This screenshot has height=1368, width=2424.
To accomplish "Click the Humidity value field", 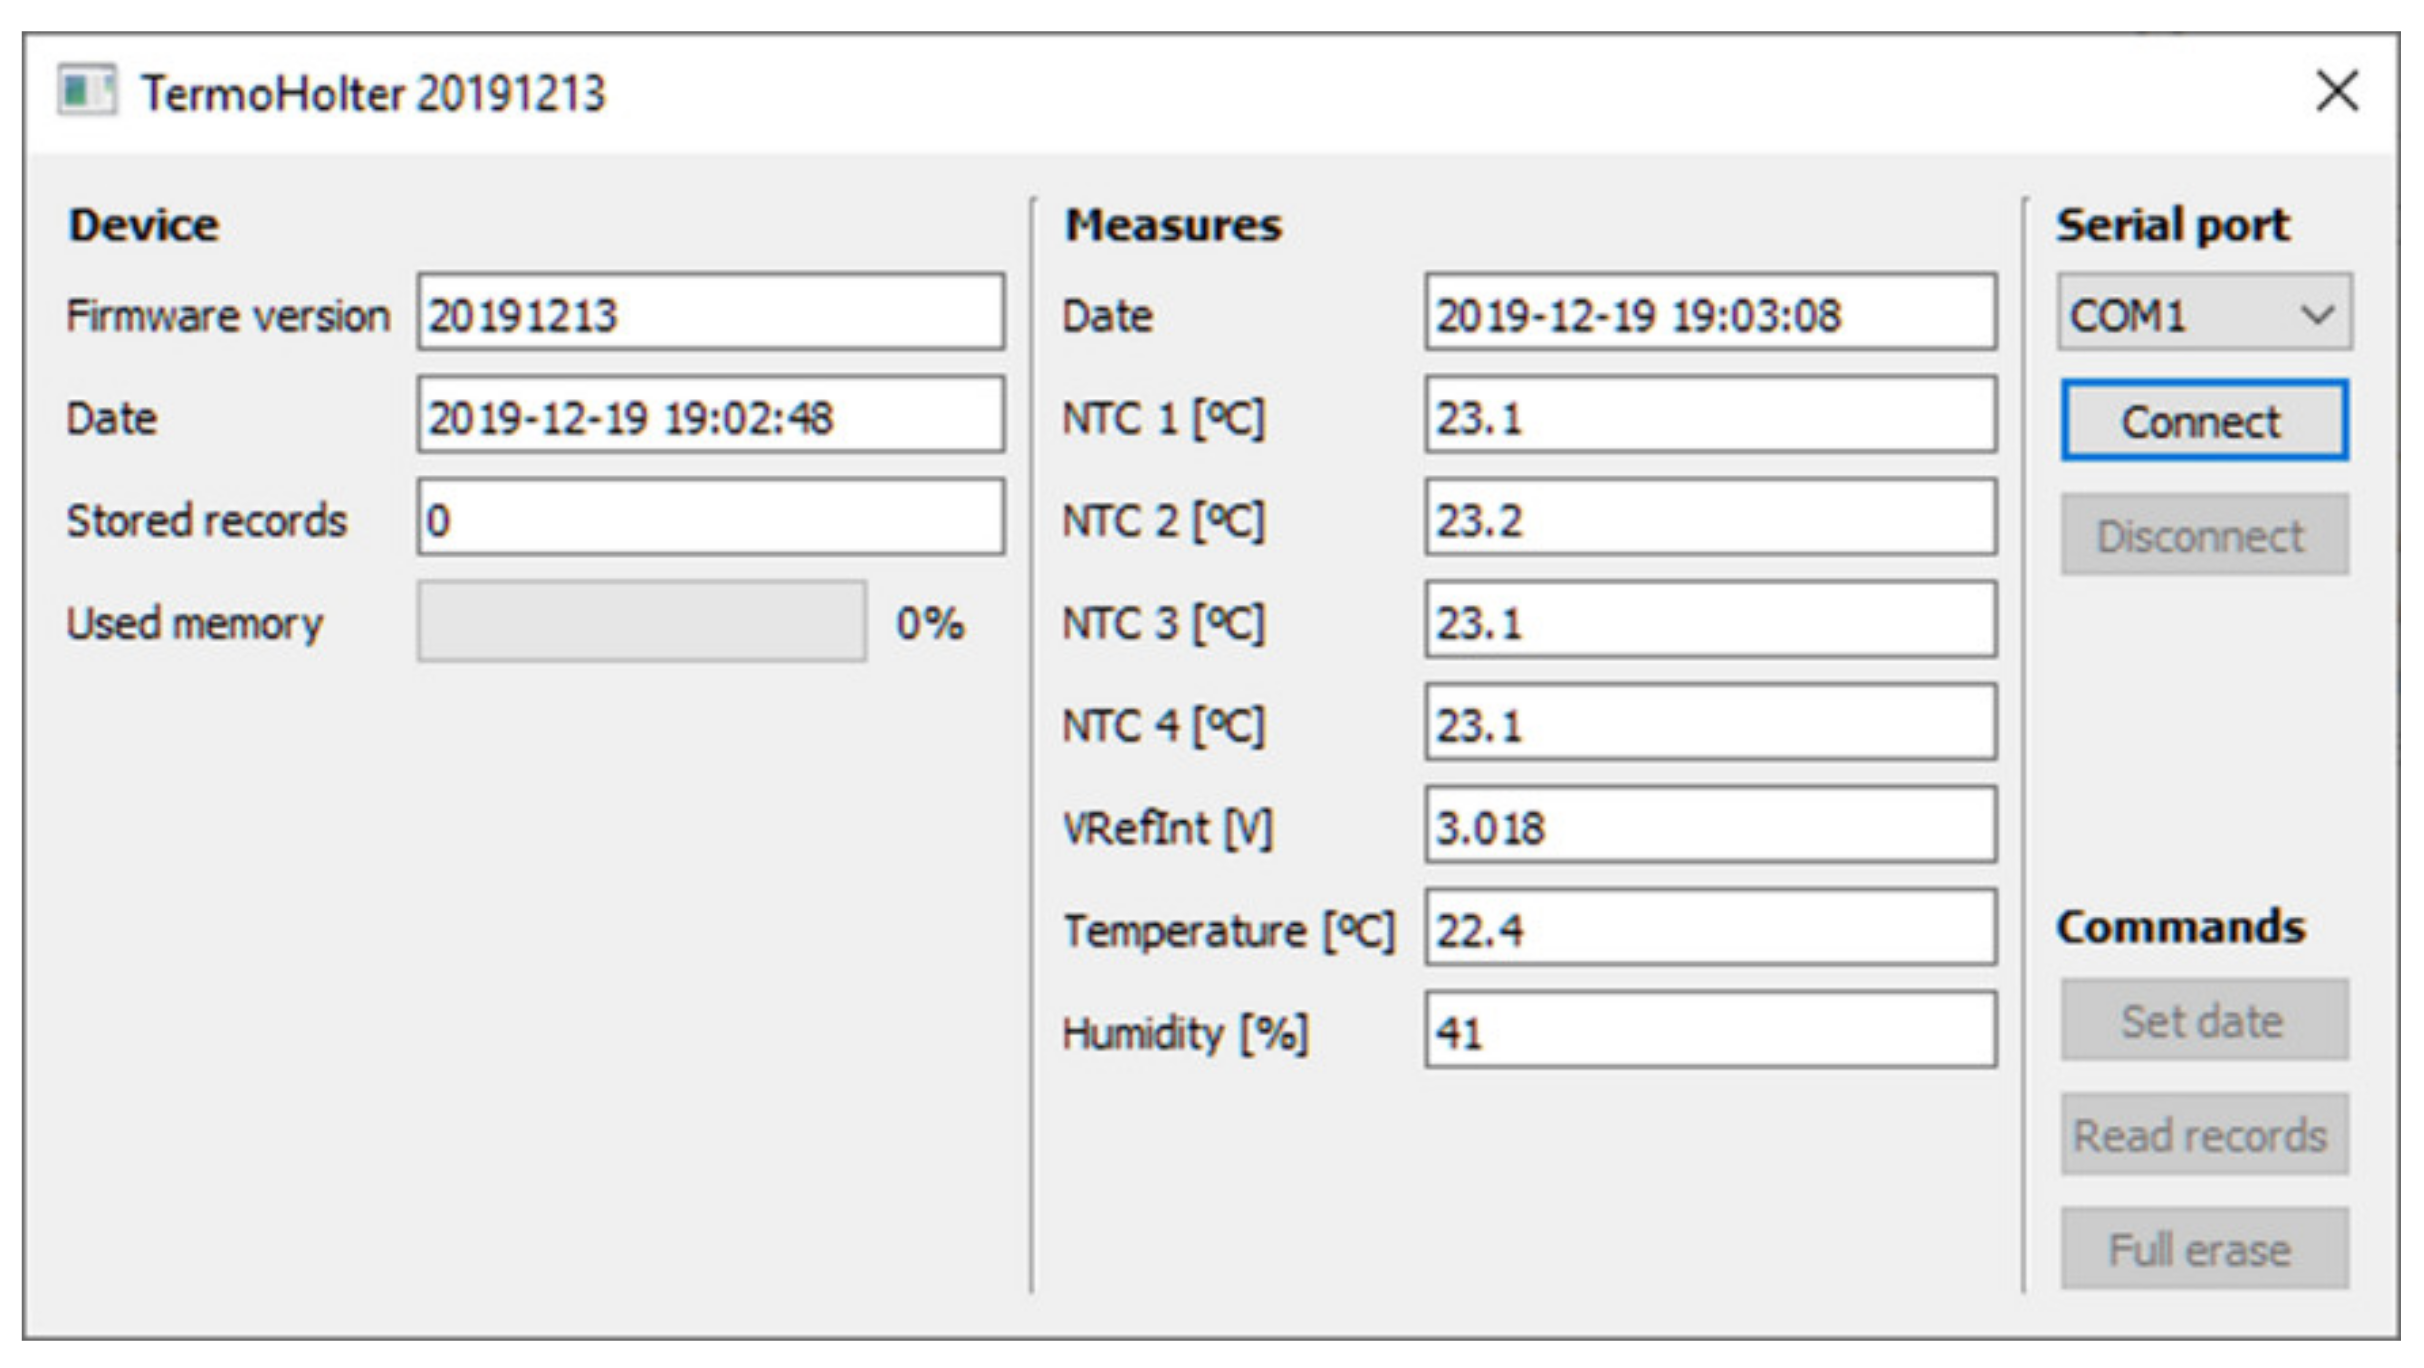I will (1710, 1031).
